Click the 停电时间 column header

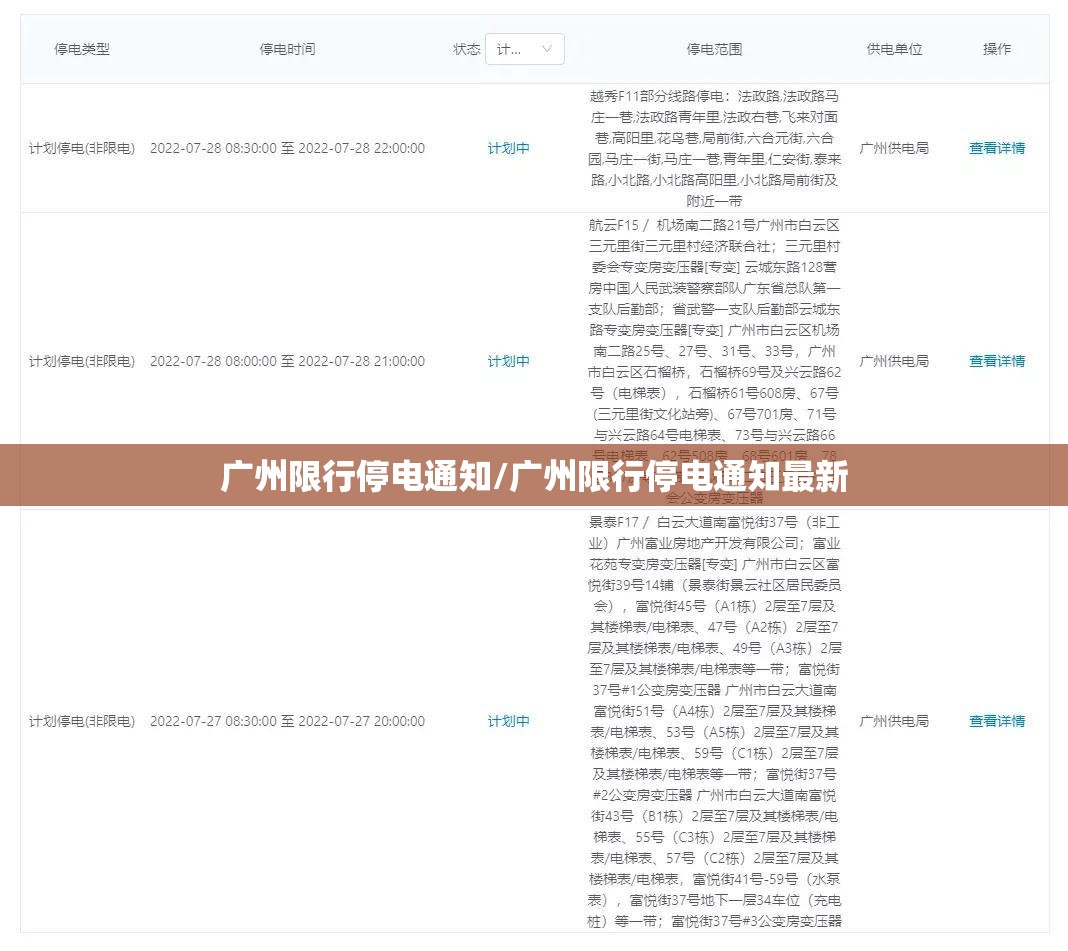click(x=287, y=49)
